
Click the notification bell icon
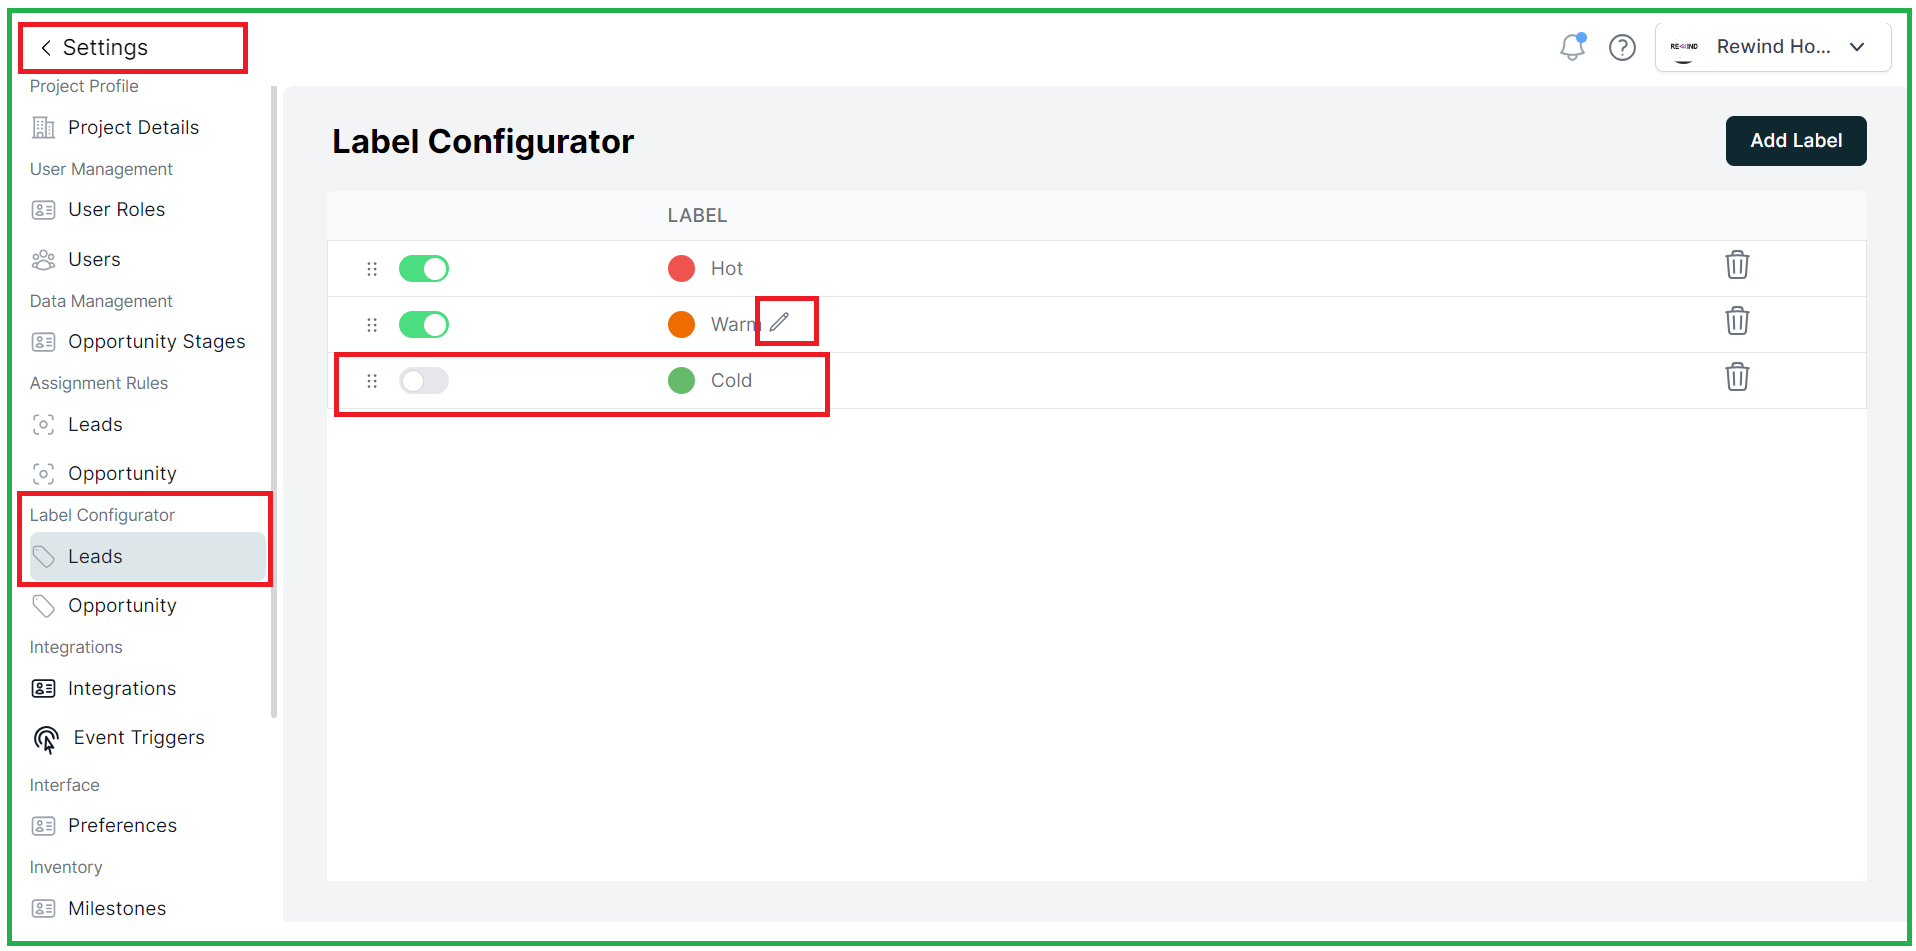[1573, 46]
